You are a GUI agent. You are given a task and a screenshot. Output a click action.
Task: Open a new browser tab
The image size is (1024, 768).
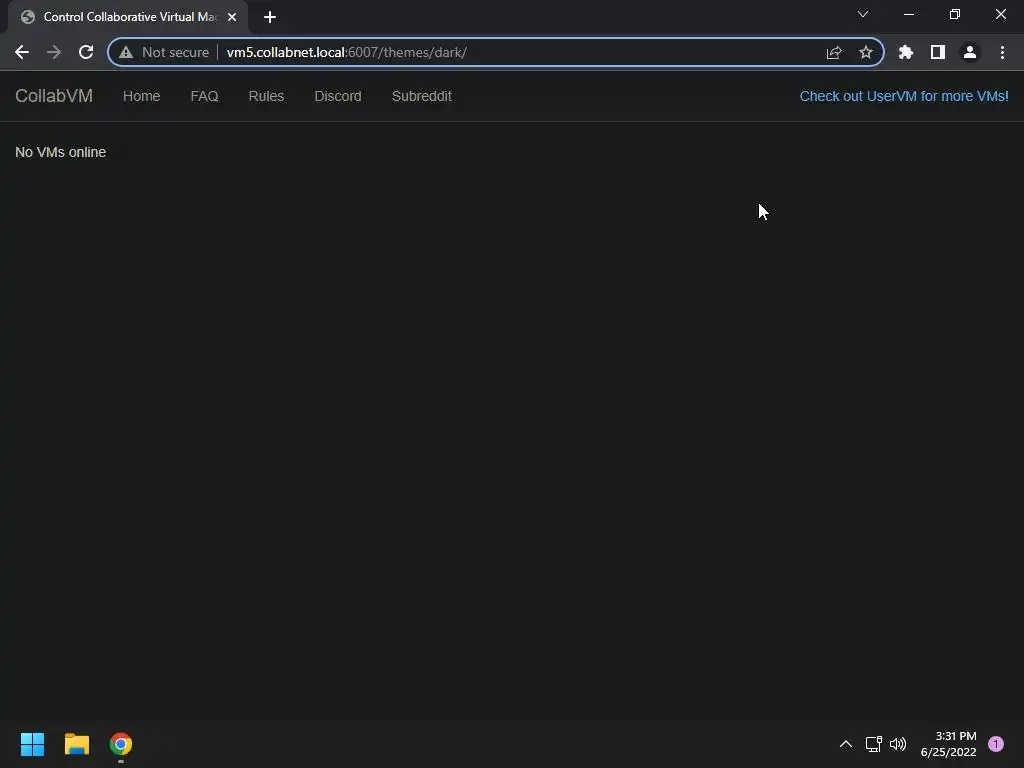tap(270, 17)
